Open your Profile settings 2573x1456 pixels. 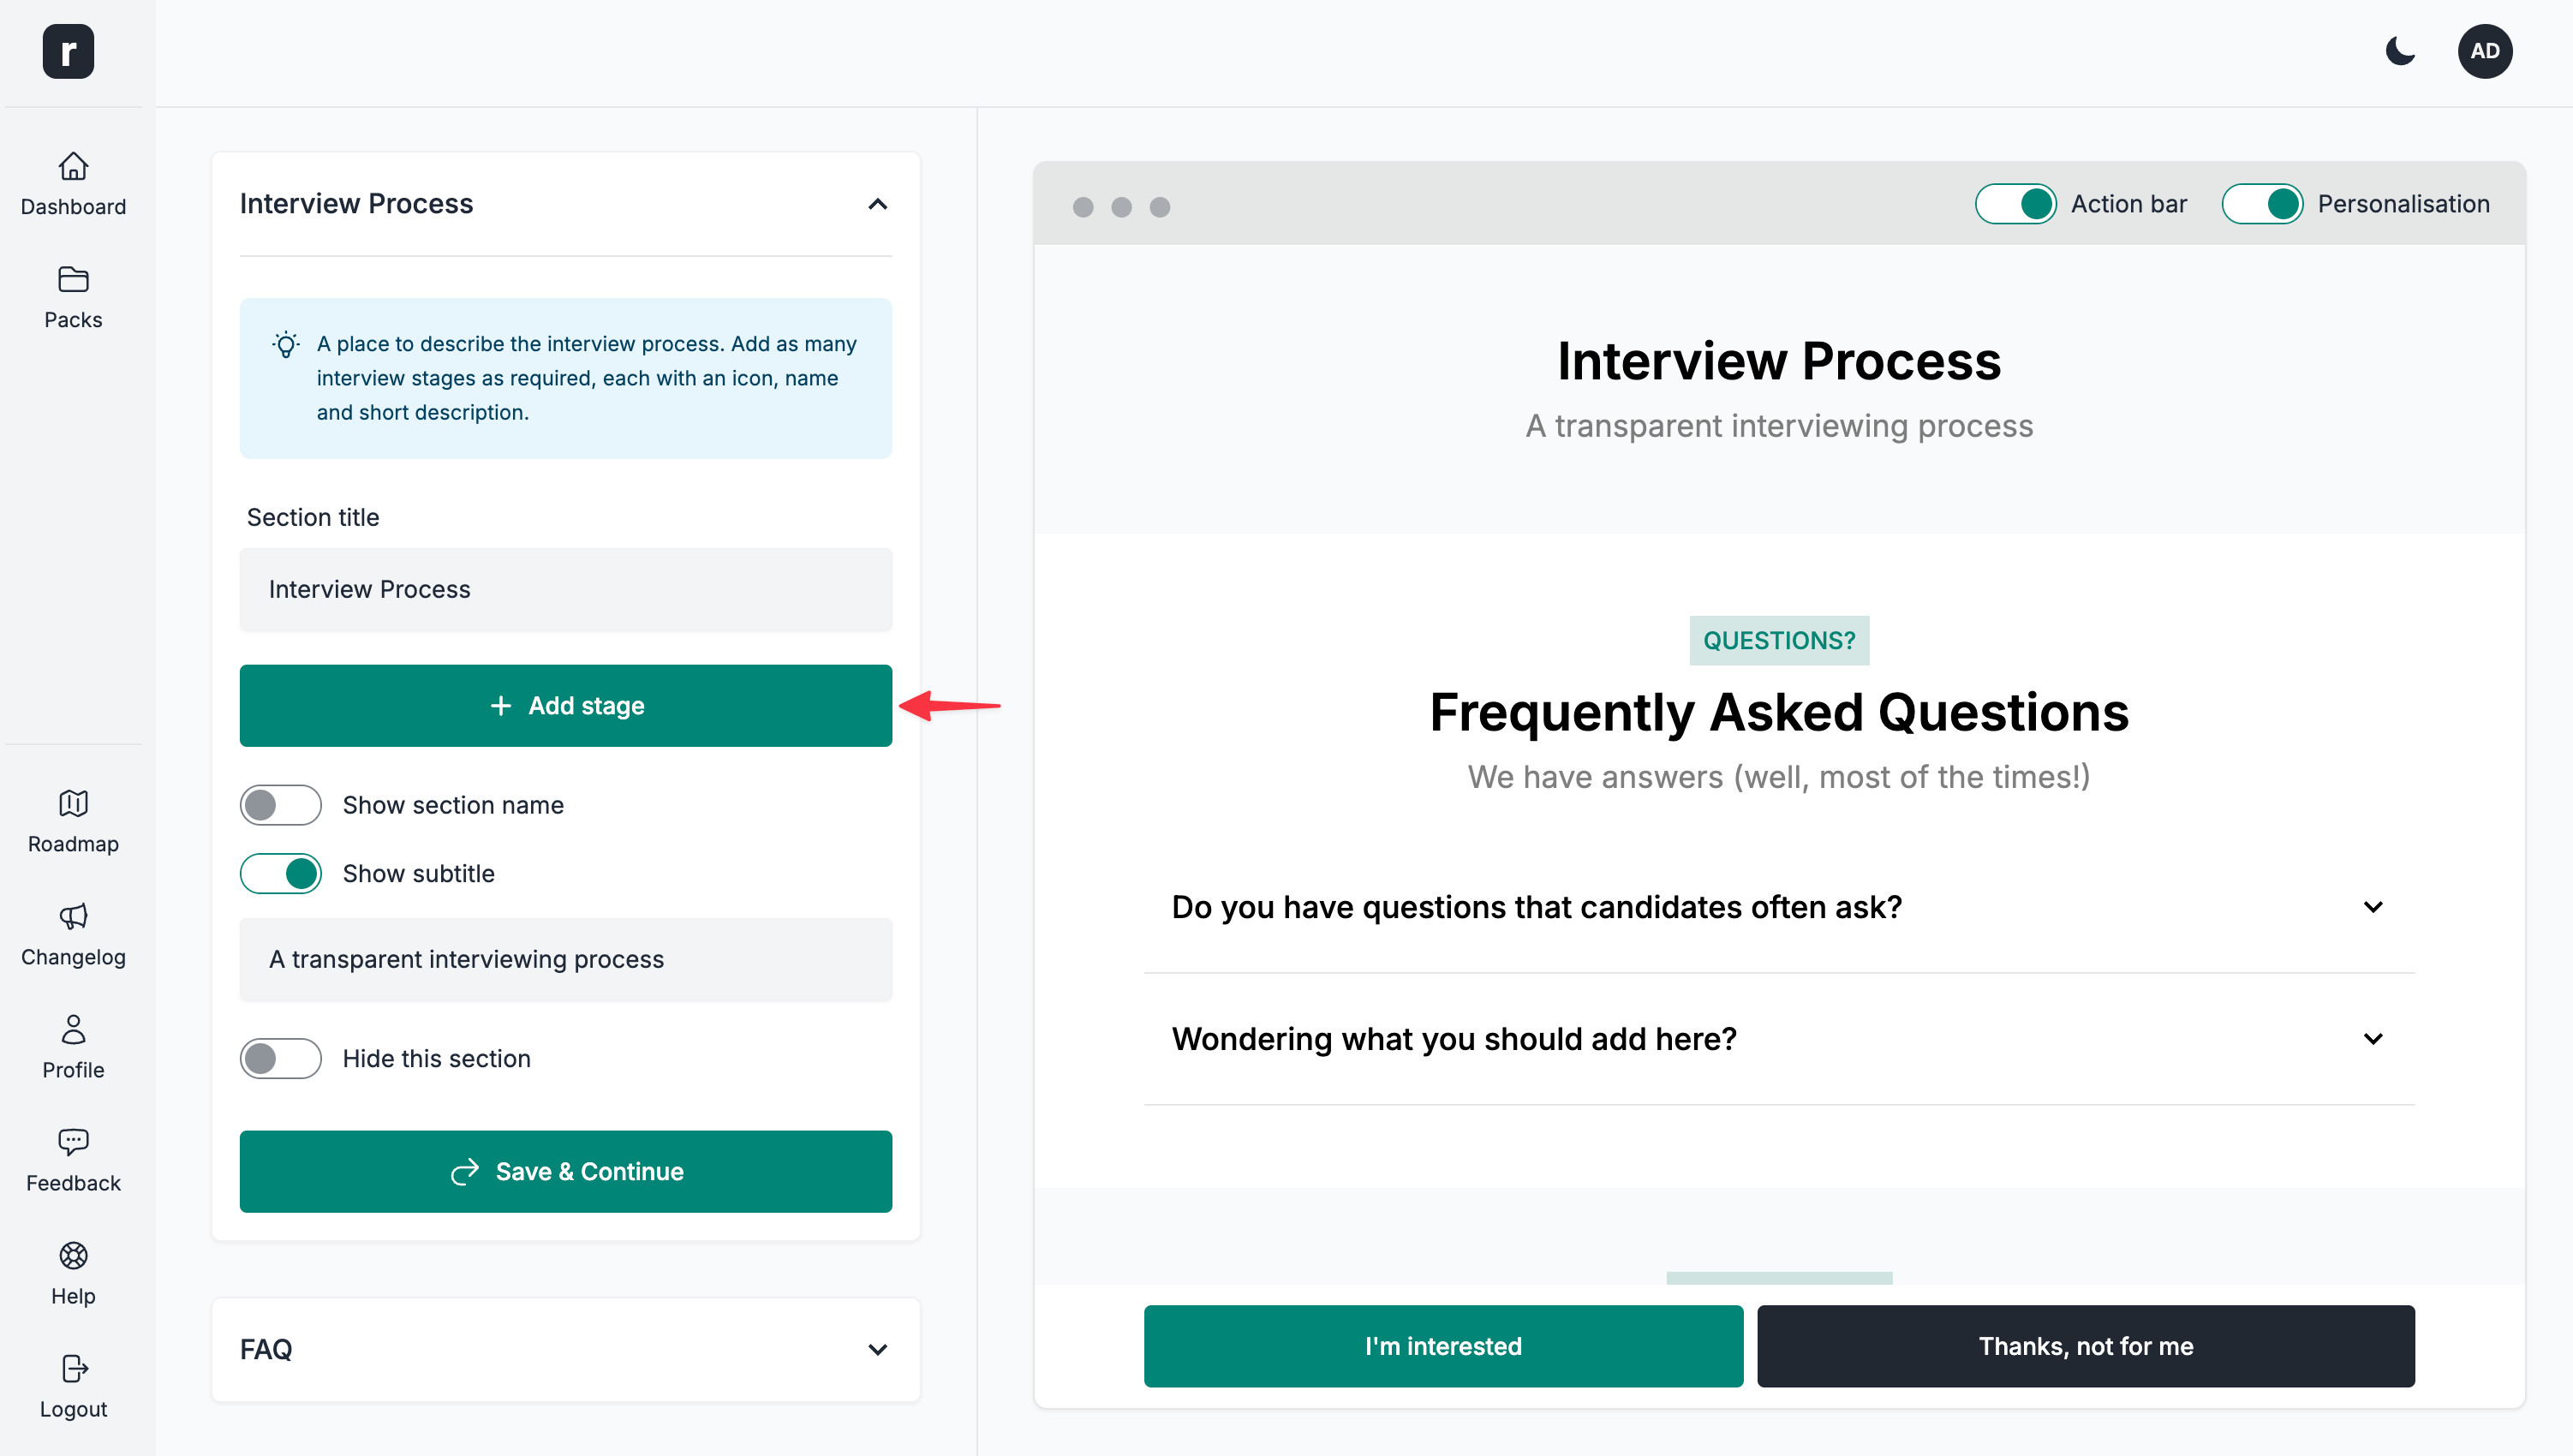click(72, 1046)
